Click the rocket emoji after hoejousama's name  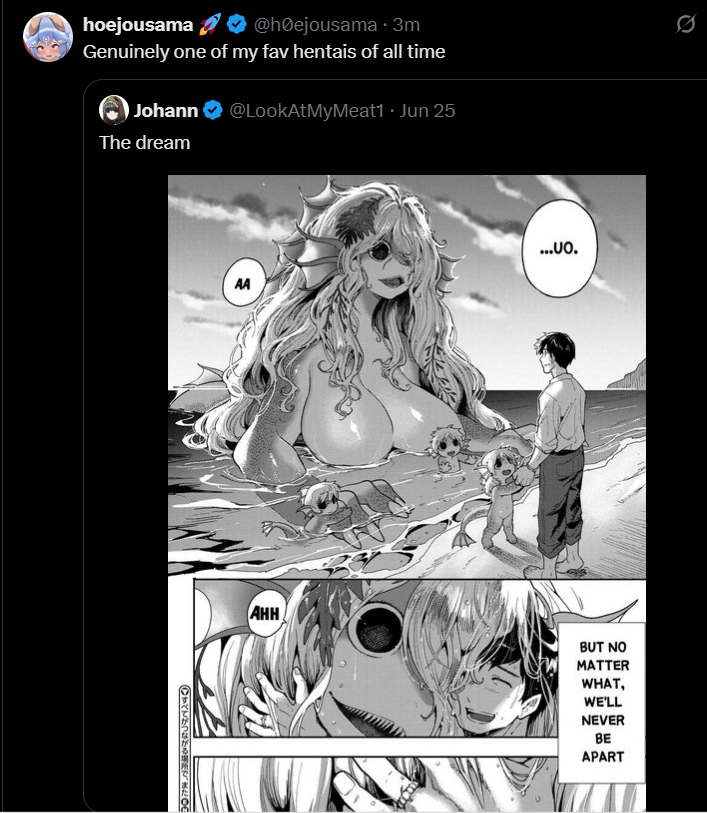210,24
